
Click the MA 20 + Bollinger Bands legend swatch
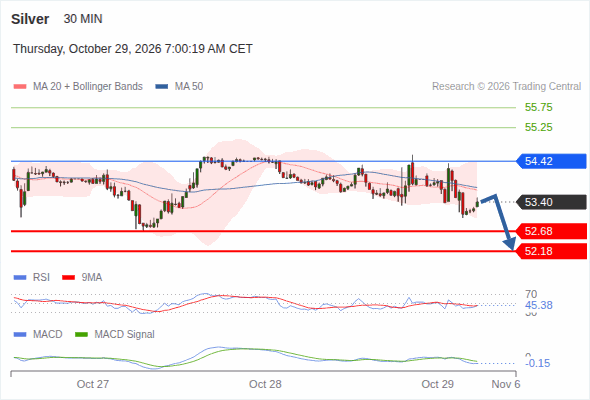20,87
